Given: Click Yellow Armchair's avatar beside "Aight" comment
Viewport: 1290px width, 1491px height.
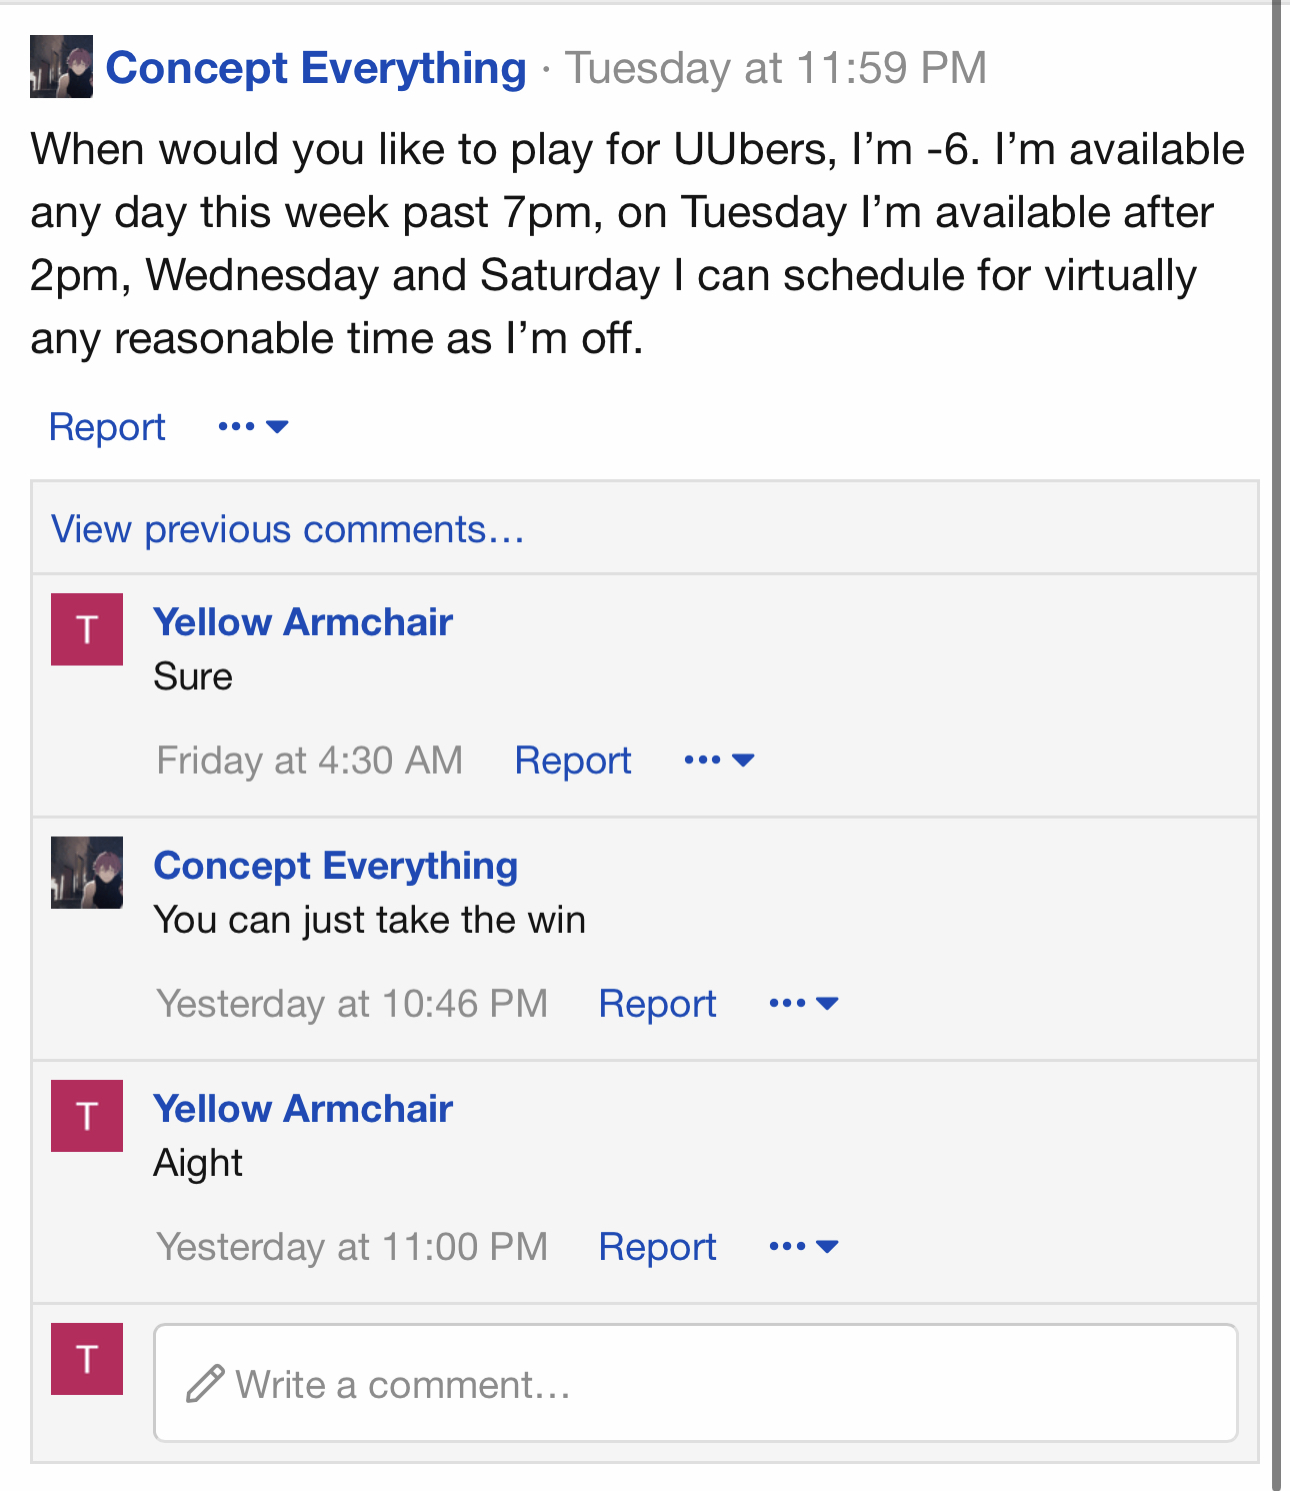Looking at the screenshot, I should pos(87,1116).
